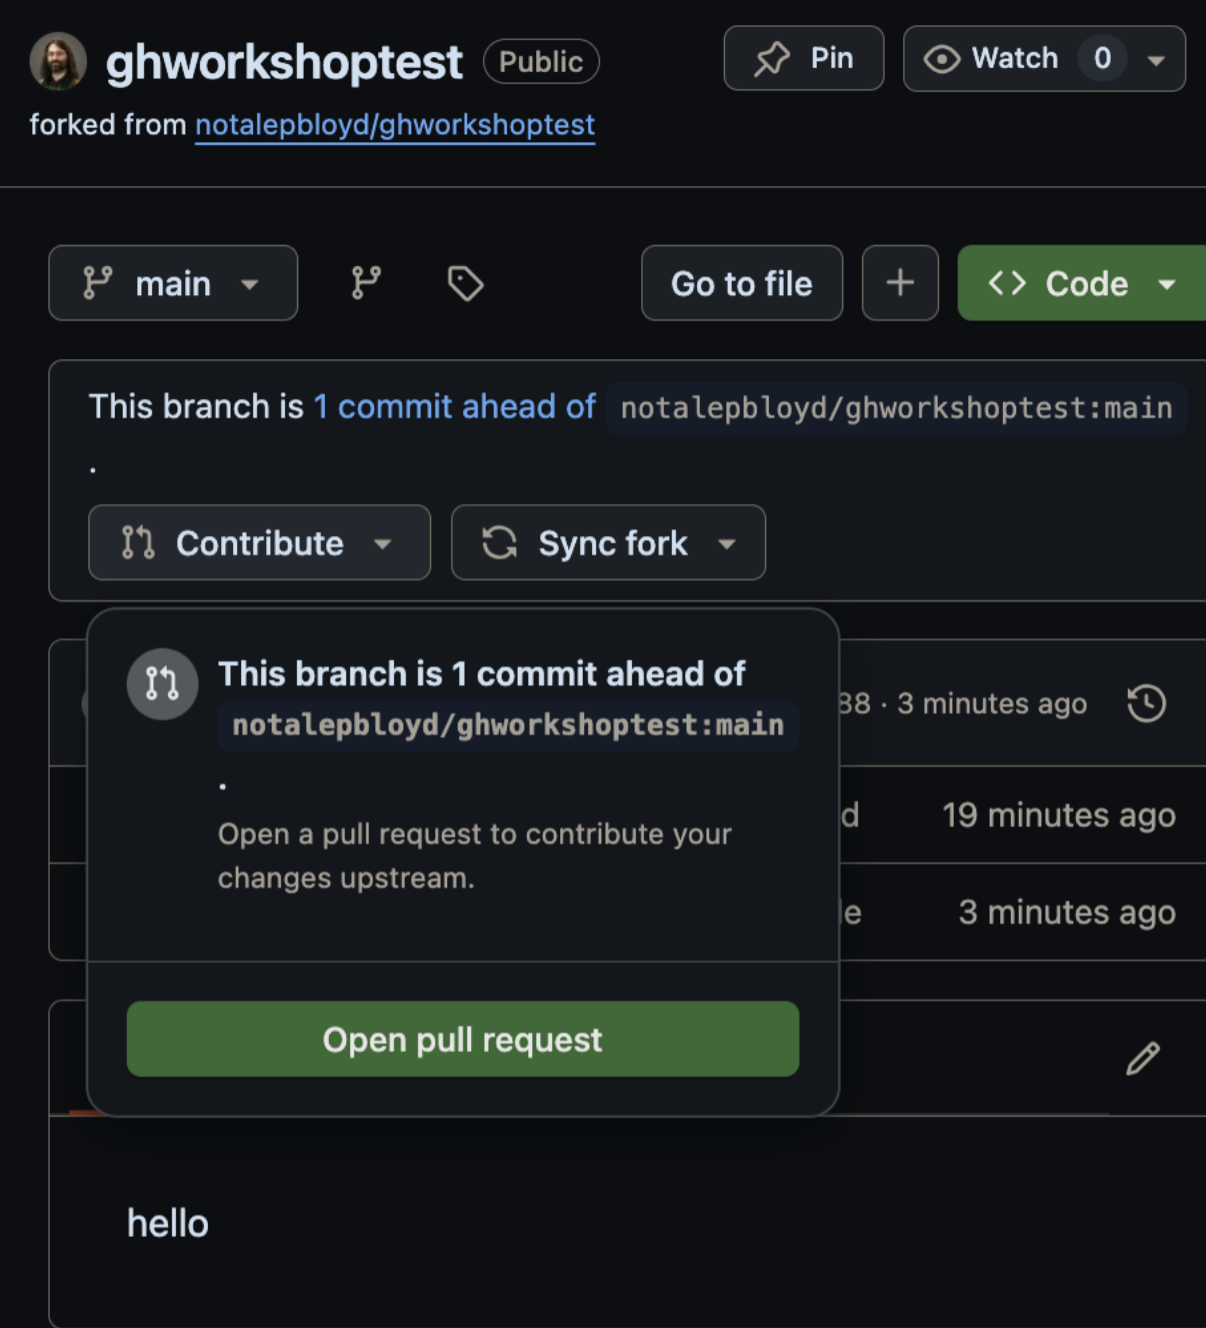Open the notalepbloyd/ghworkshoptest upstream link

tap(395, 125)
